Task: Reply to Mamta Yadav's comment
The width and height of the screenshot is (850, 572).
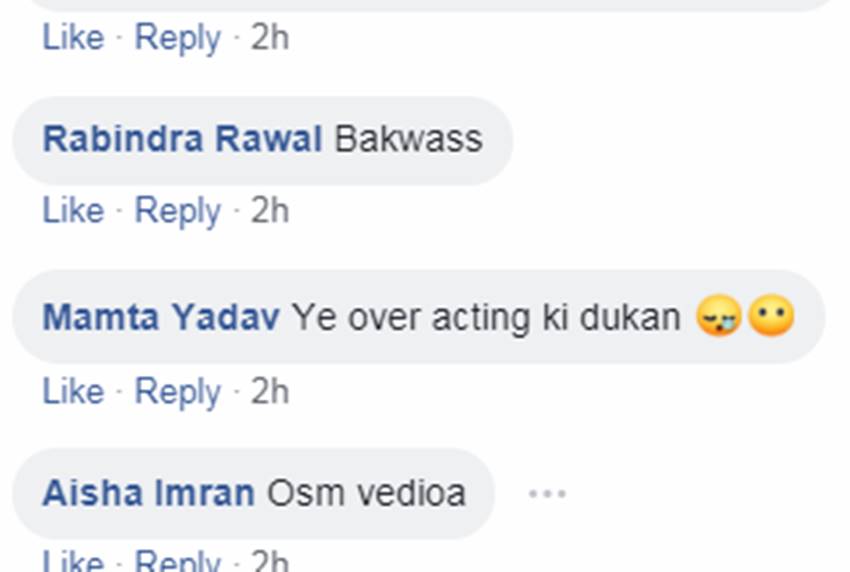Action: (178, 392)
